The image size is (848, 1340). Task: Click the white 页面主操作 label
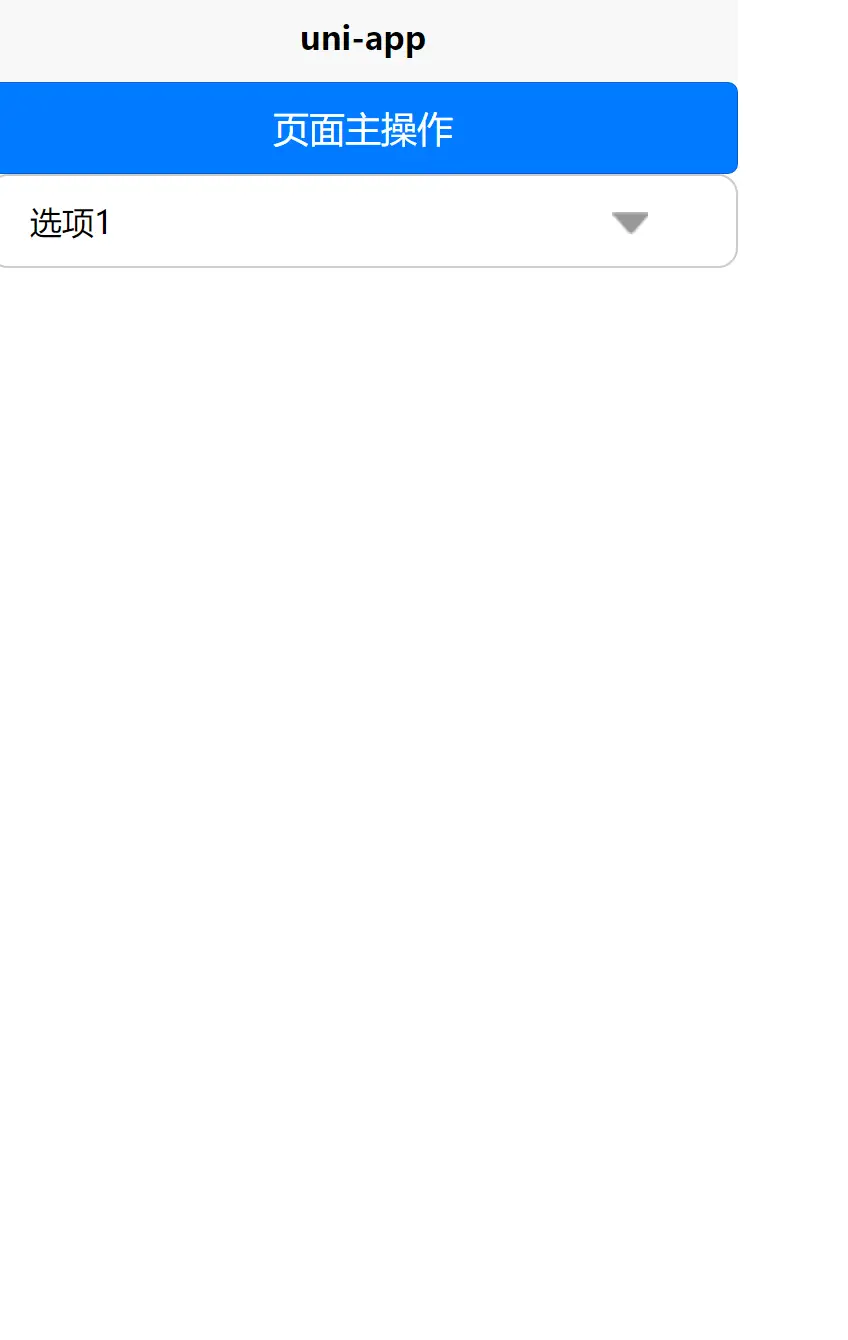point(363,130)
